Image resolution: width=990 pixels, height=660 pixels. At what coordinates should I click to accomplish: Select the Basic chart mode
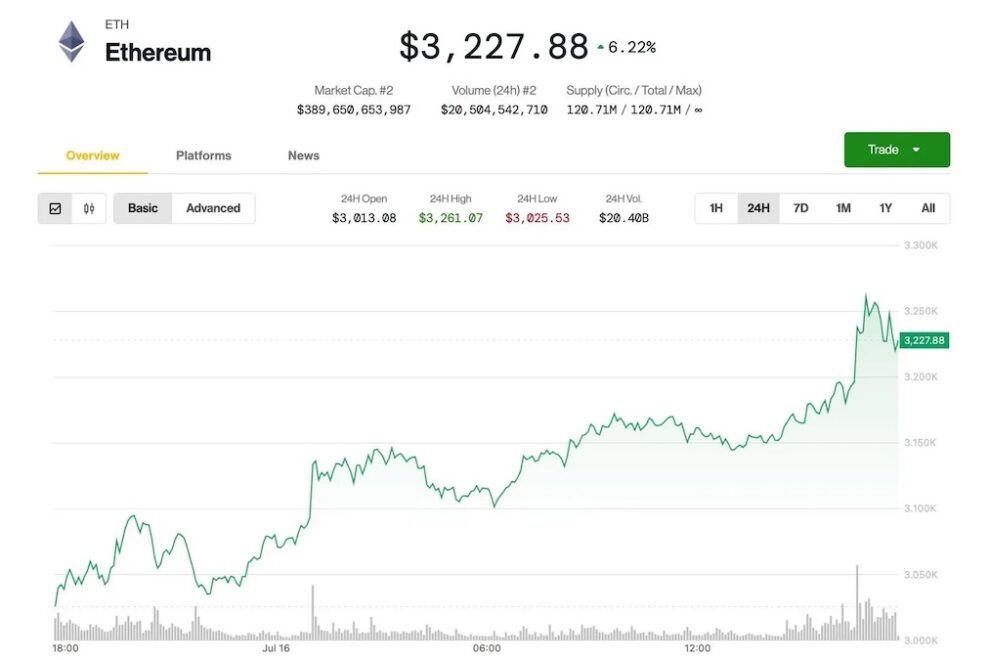[143, 208]
